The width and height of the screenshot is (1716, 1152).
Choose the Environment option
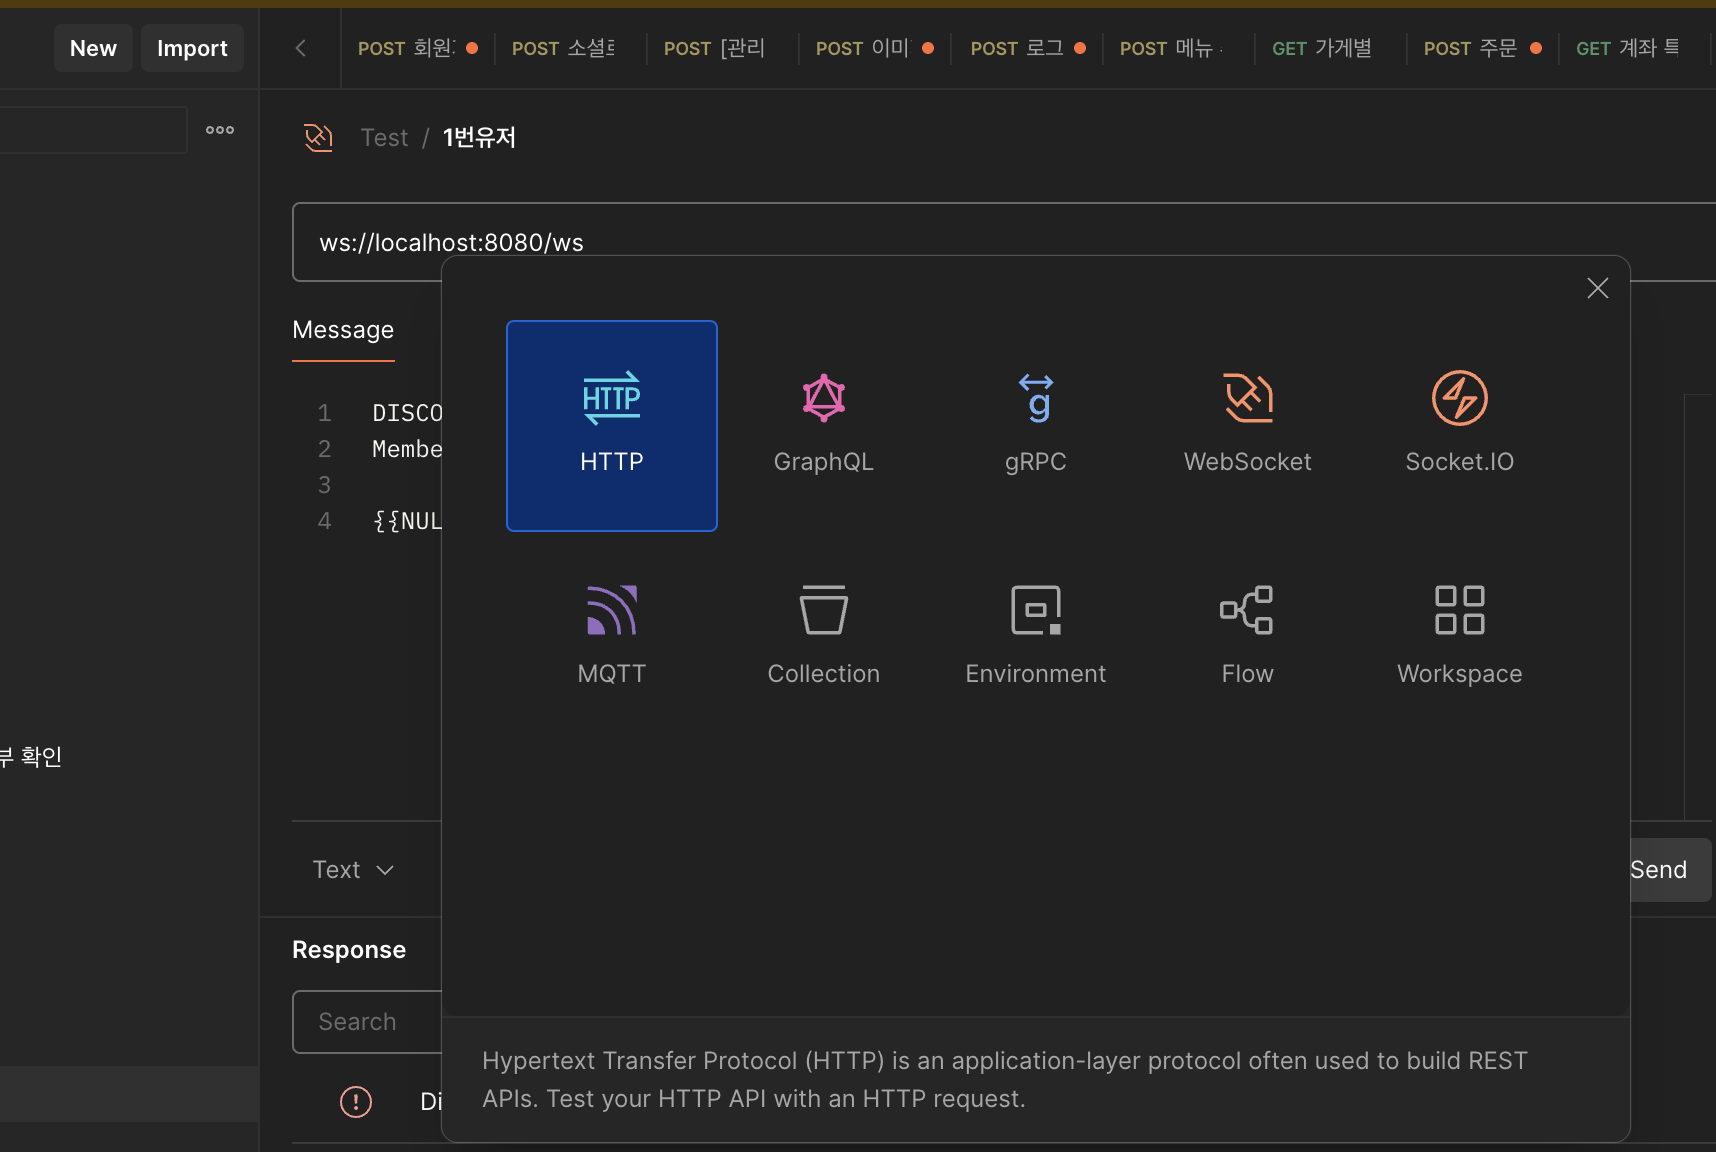click(x=1036, y=638)
